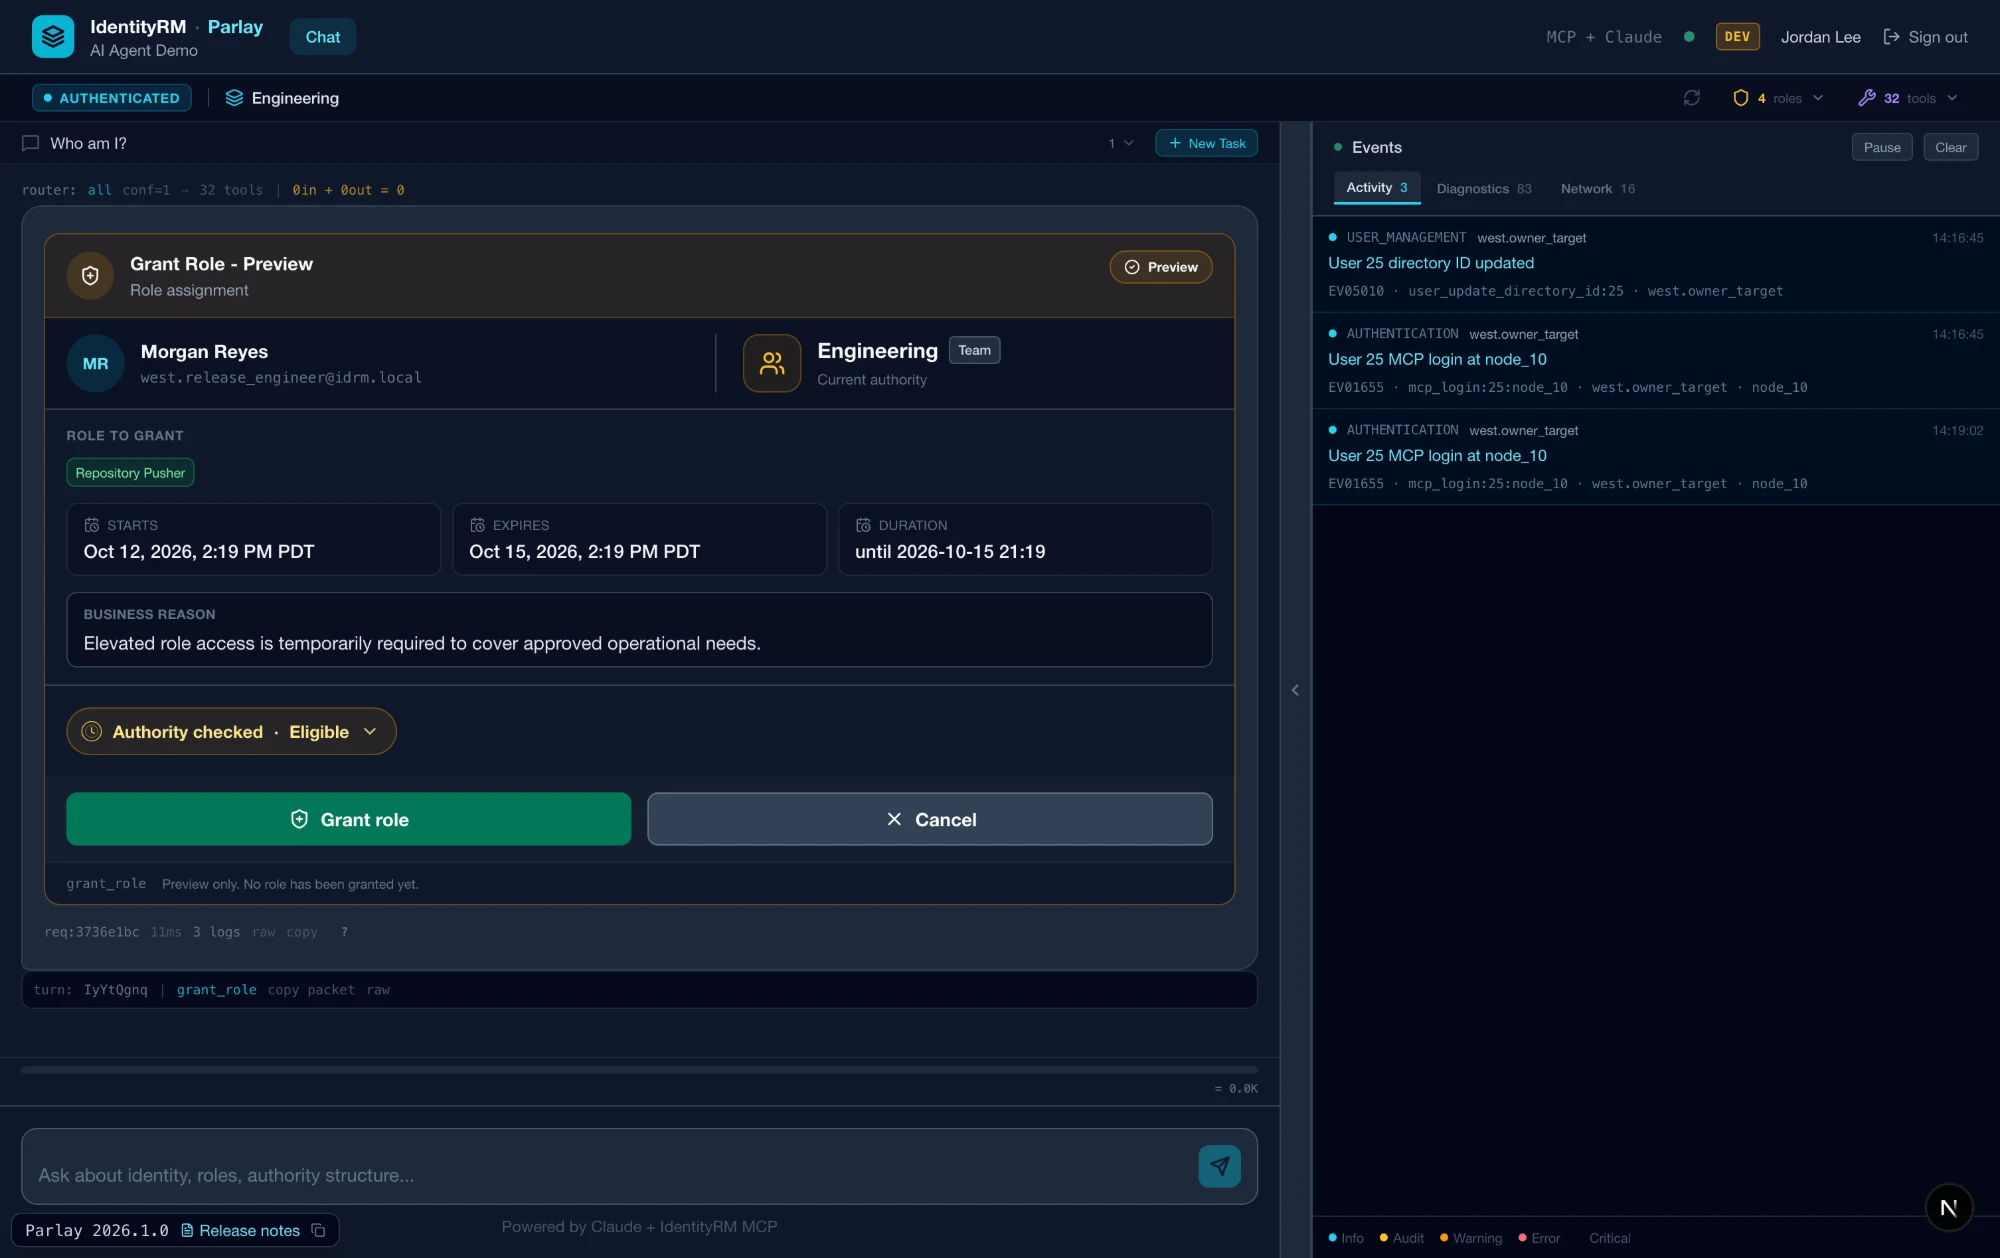Cancel the role grant preview

tap(930, 819)
